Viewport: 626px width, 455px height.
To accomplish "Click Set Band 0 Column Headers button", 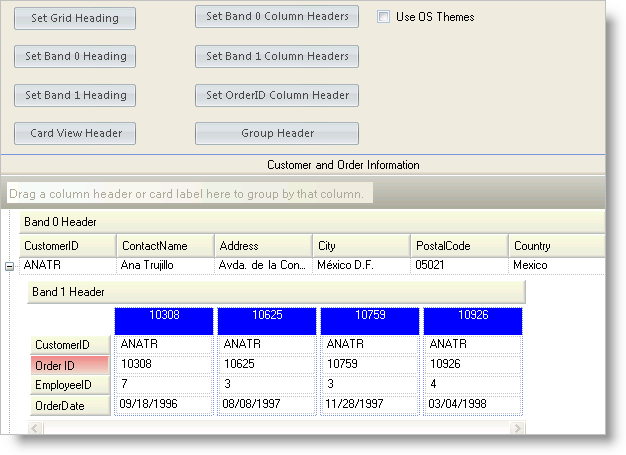I will tap(277, 17).
